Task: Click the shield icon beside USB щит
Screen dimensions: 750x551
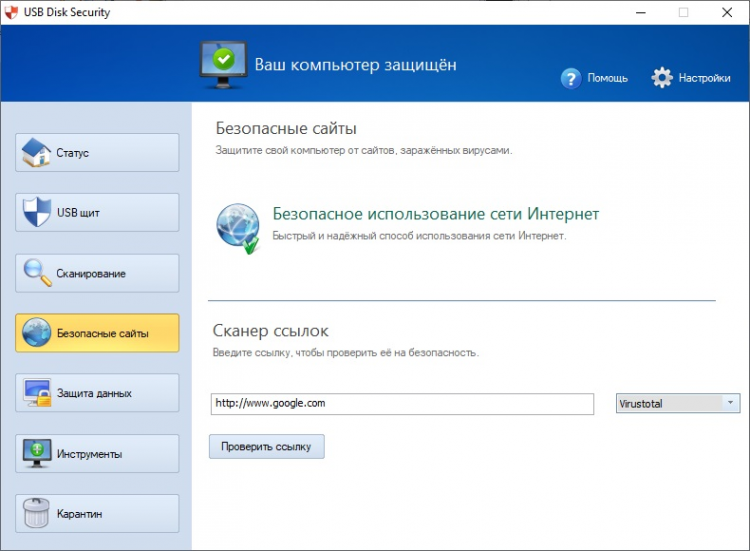Action: pos(36,212)
